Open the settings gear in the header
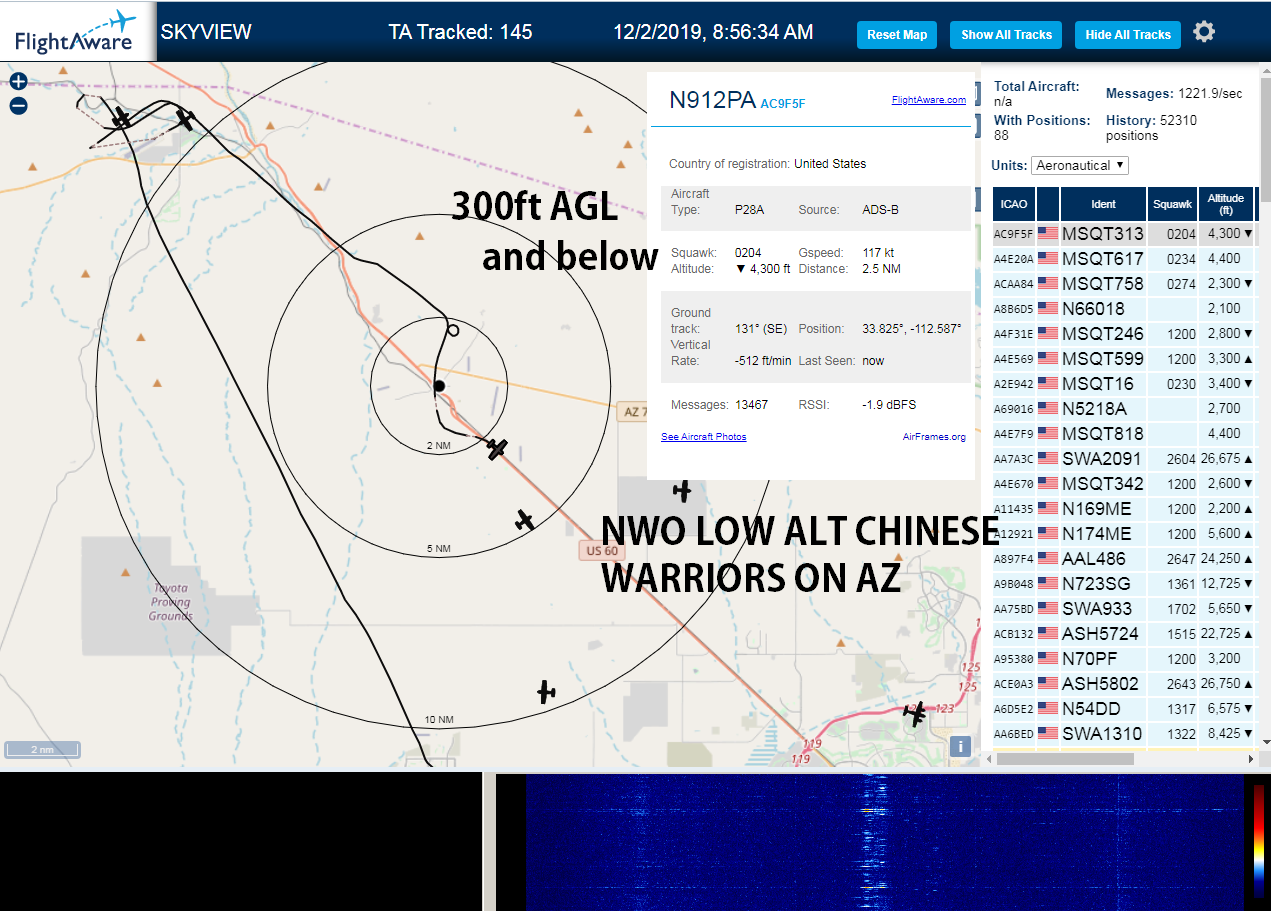This screenshot has width=1271, height=911. click(1204, 32)
